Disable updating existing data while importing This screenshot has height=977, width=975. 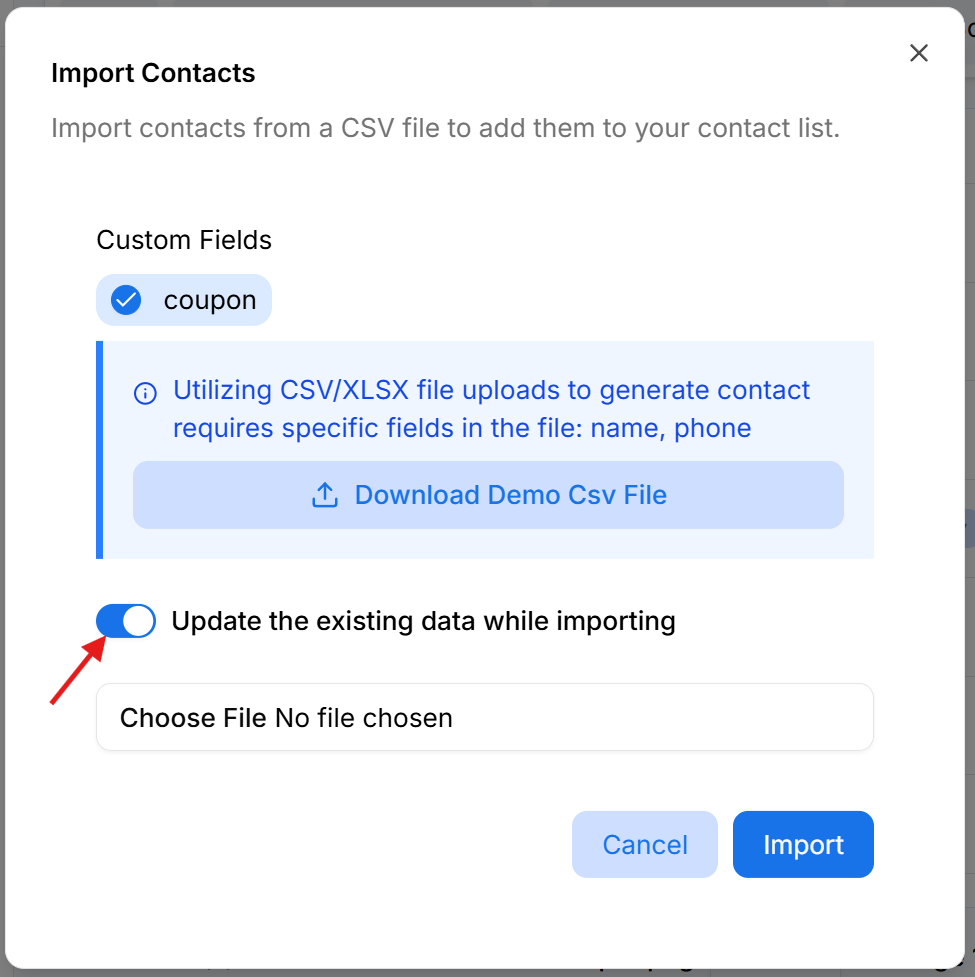(x=125, y=620)
